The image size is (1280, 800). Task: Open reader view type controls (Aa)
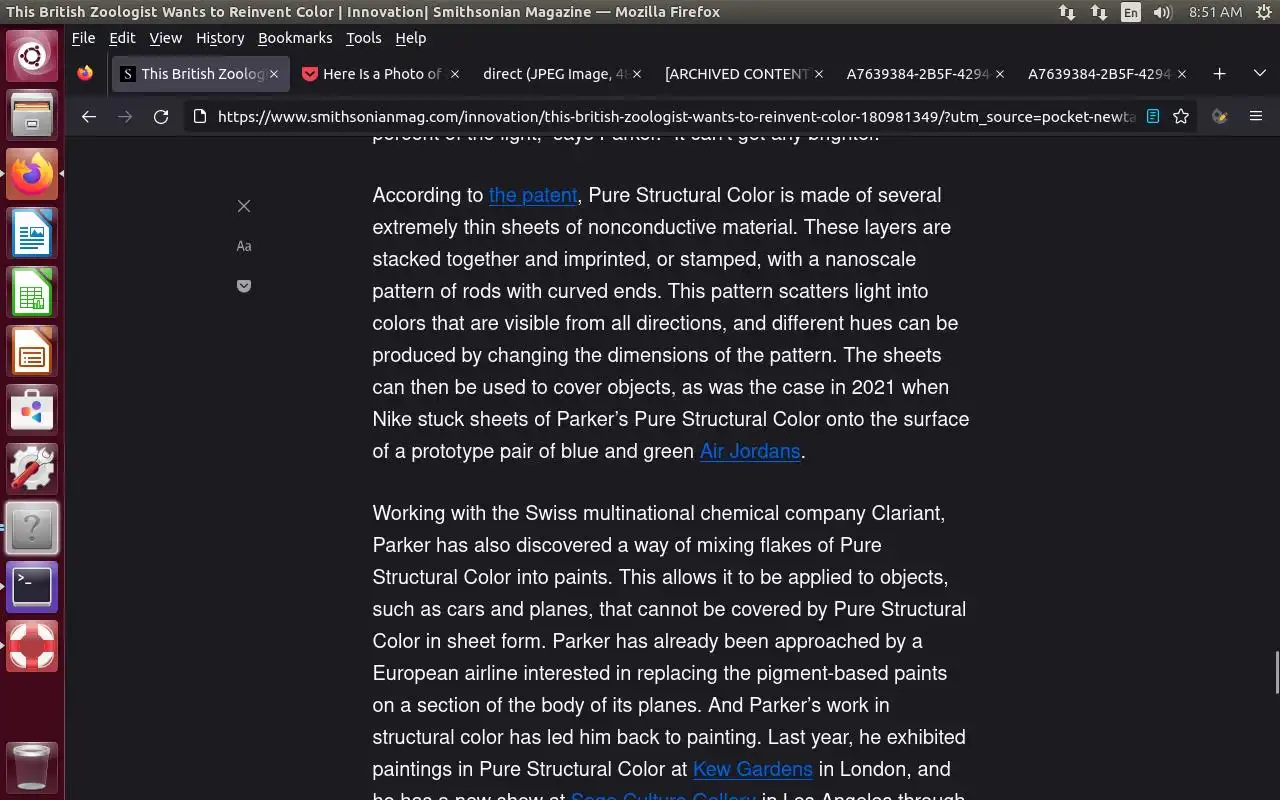(x=244, y=246)
